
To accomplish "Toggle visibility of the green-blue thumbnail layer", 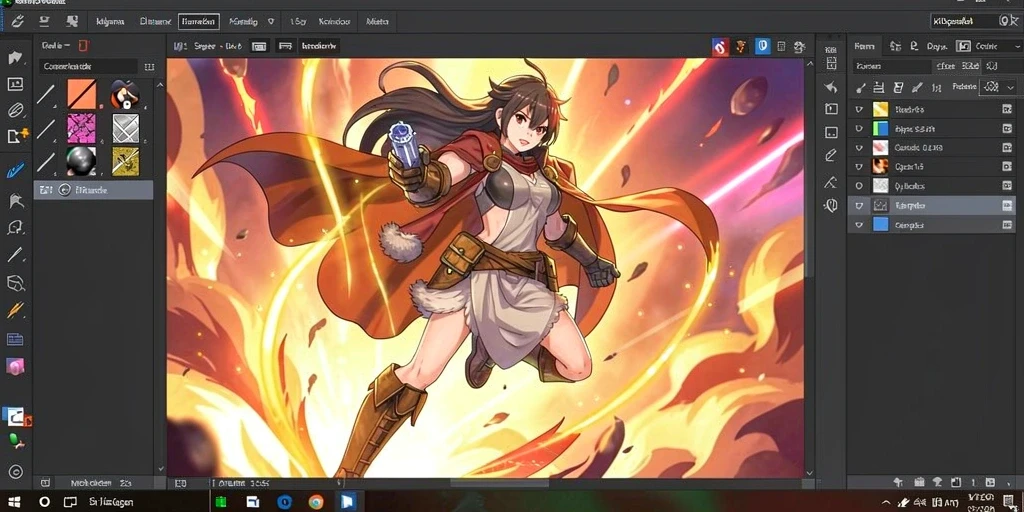I will pos(859,129).
